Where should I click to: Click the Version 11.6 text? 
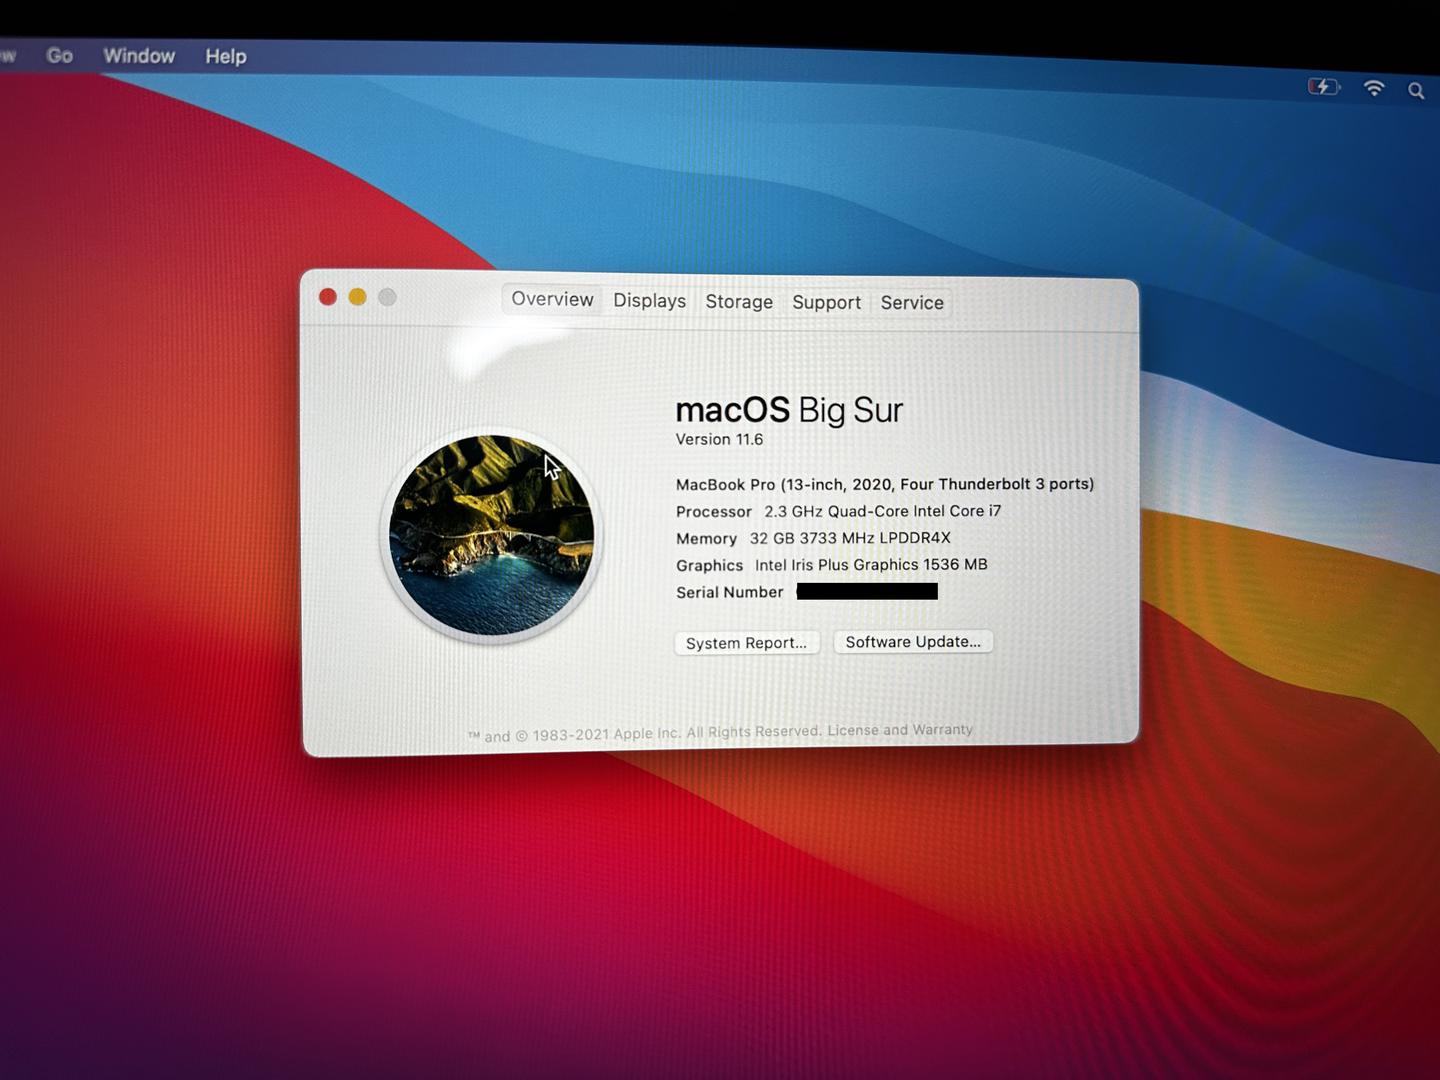(719, 439)
